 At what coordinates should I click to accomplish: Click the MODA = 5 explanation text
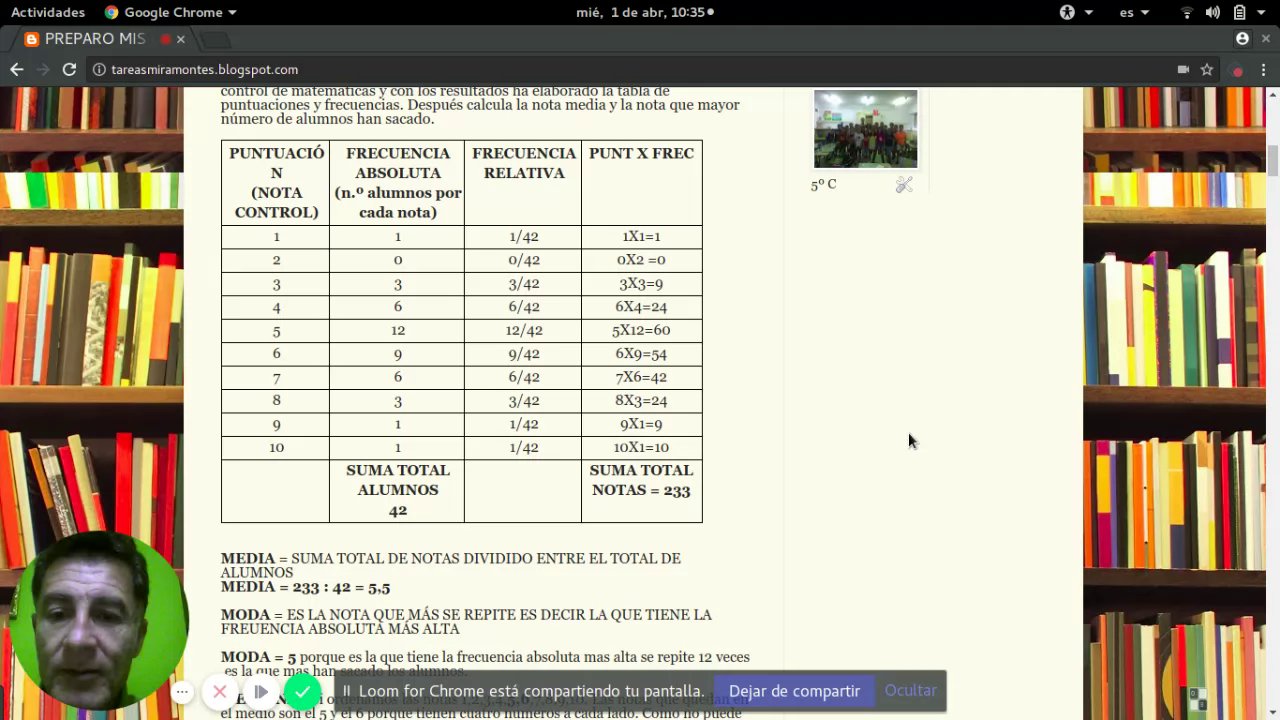coord(485,664)
